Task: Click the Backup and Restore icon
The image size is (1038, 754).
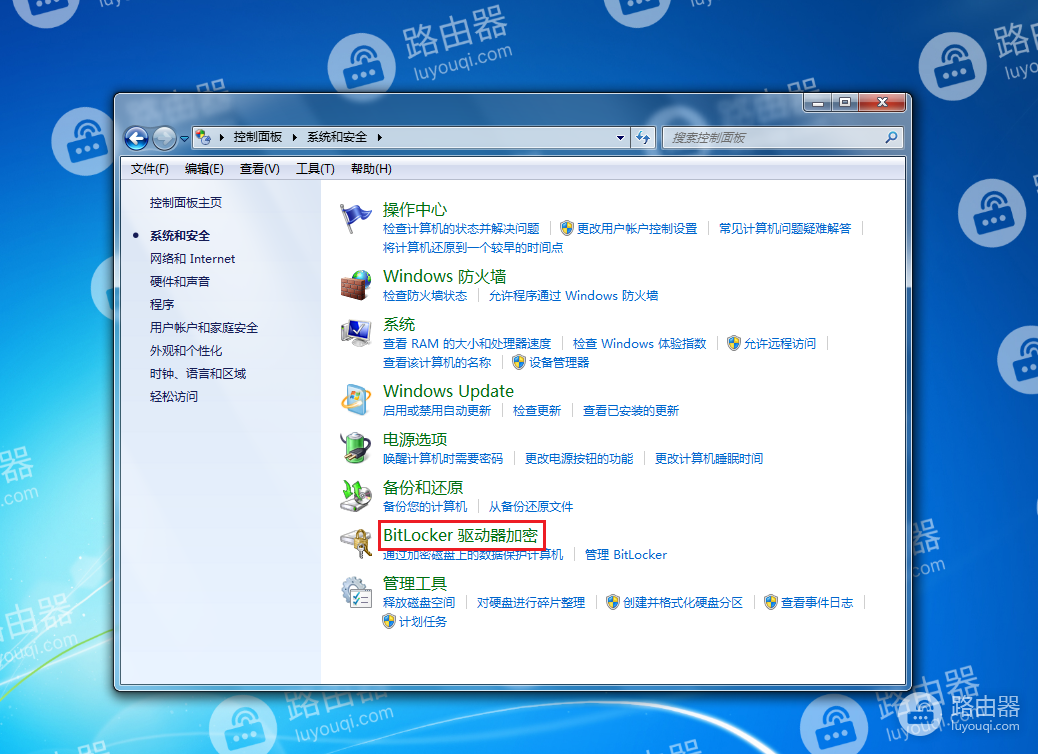Action: click(356, 496)
